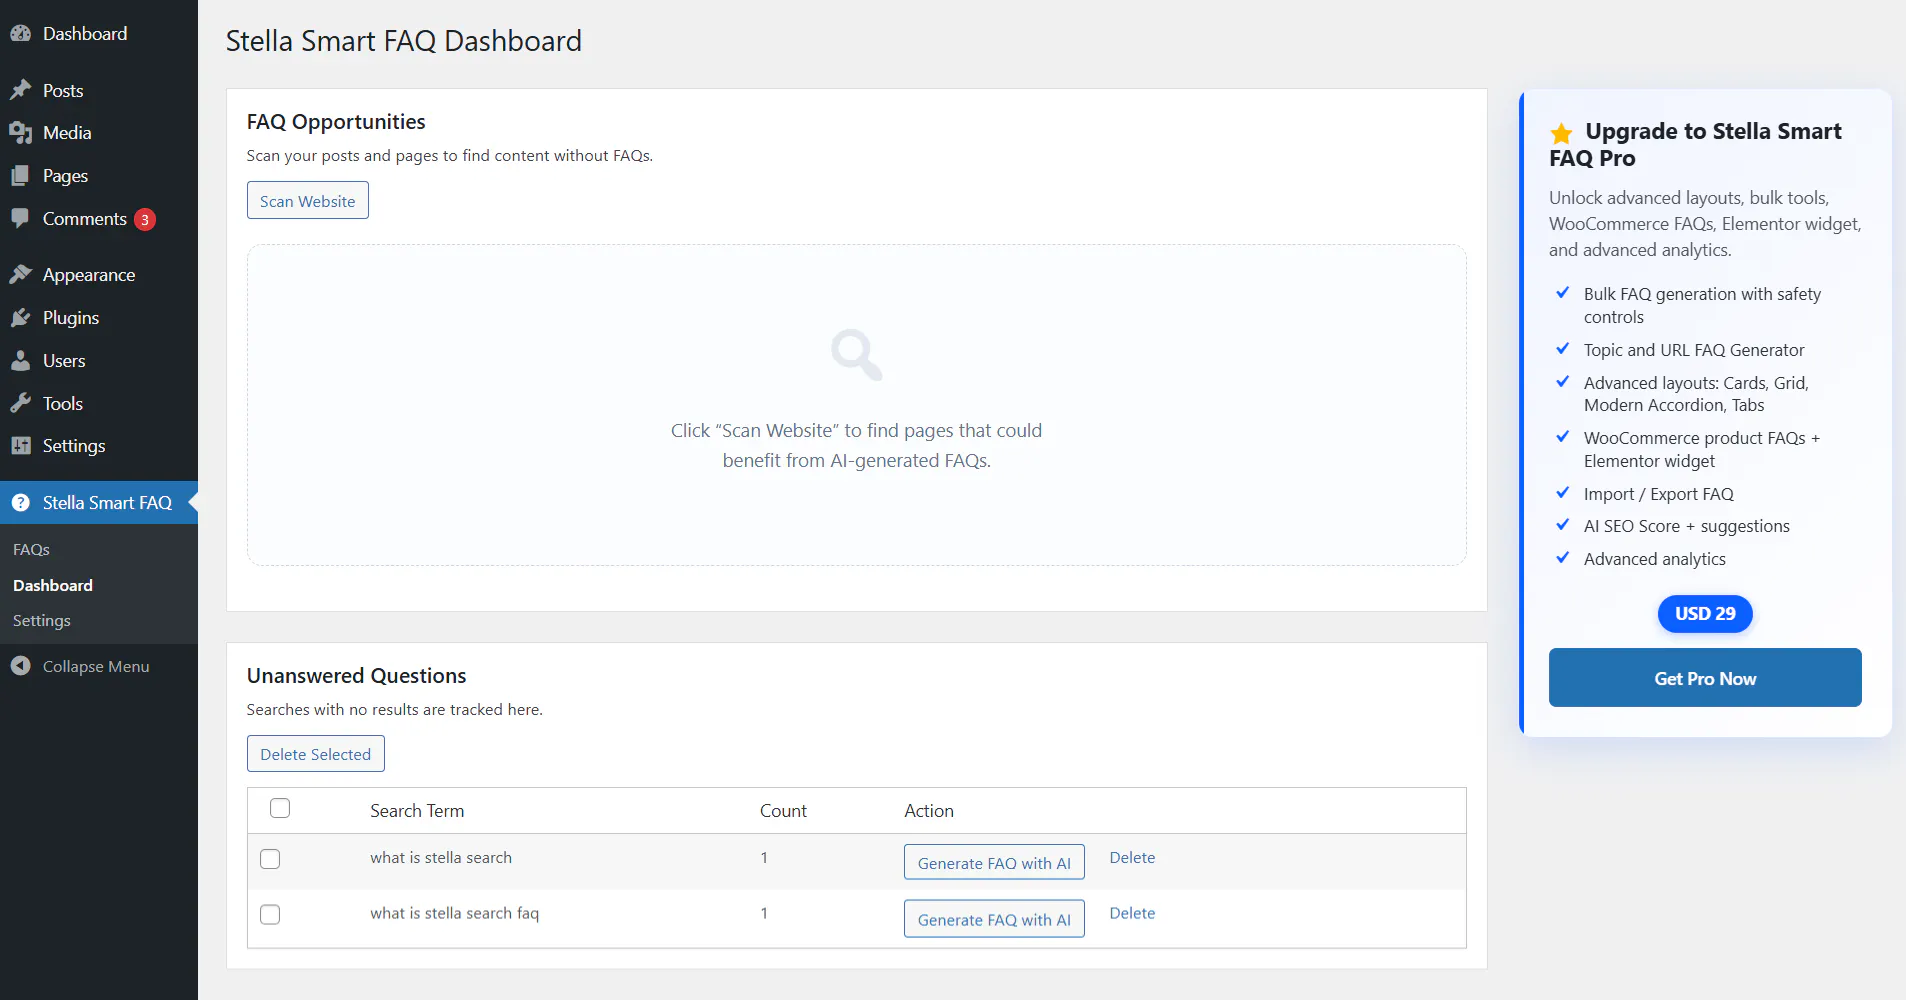The image size is (1906, 1000).
Task: Check the box for "what is stella search faq"
Action: point(270,914)
